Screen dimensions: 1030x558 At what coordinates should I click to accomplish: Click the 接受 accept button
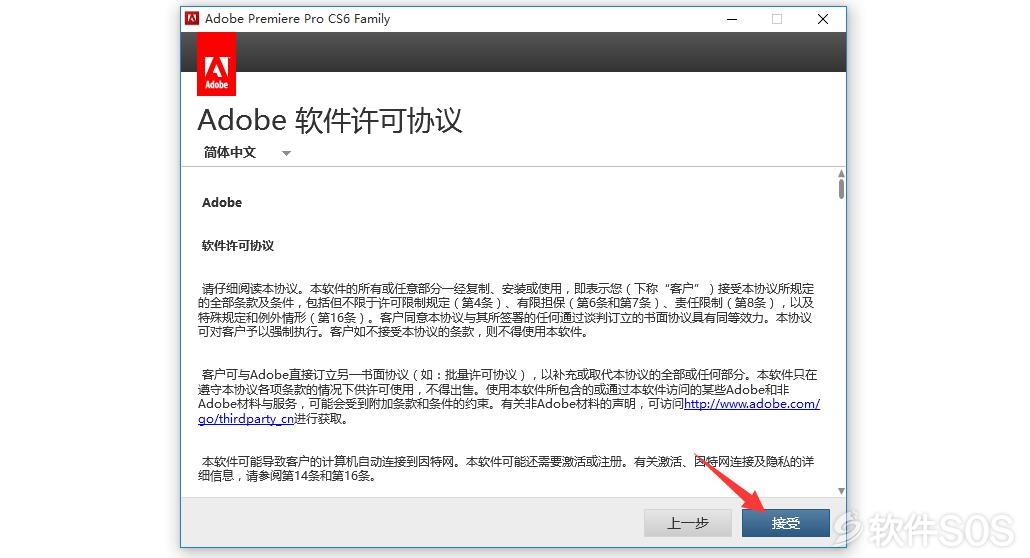tap(786, 523)
